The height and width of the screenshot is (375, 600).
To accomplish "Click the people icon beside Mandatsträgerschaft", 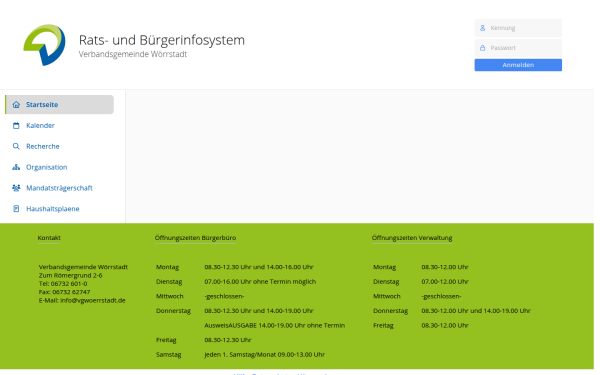I will point(16,188).
